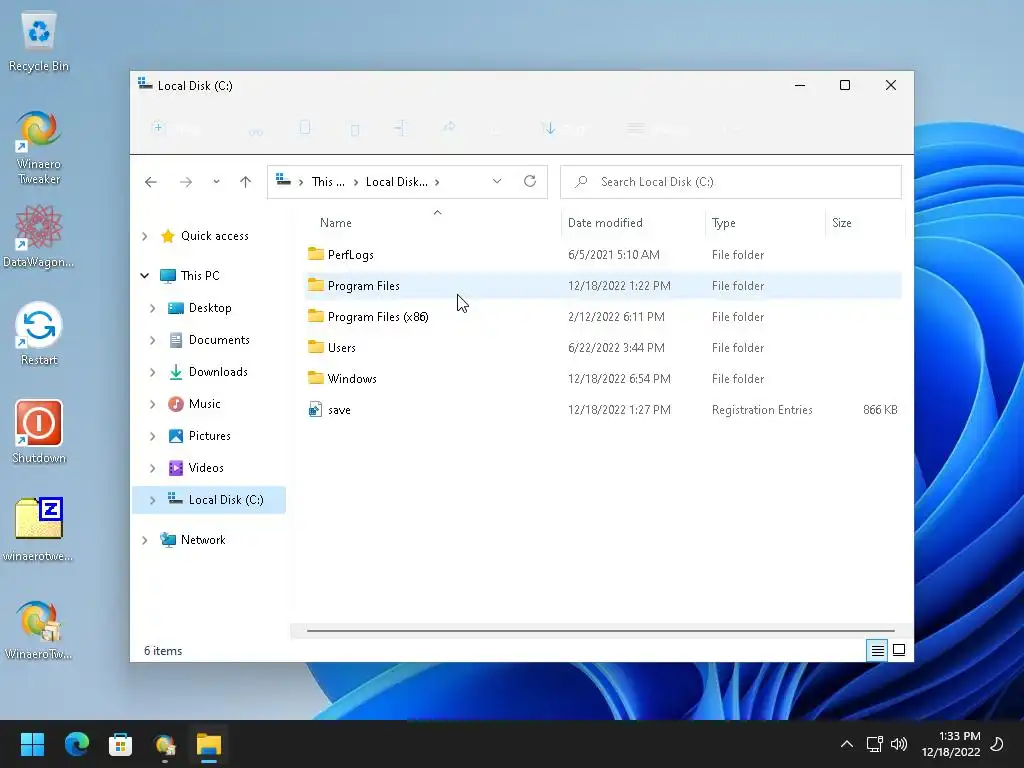
Task: Click 'This ...' breadcrumb segment
Action: [328, 182]
